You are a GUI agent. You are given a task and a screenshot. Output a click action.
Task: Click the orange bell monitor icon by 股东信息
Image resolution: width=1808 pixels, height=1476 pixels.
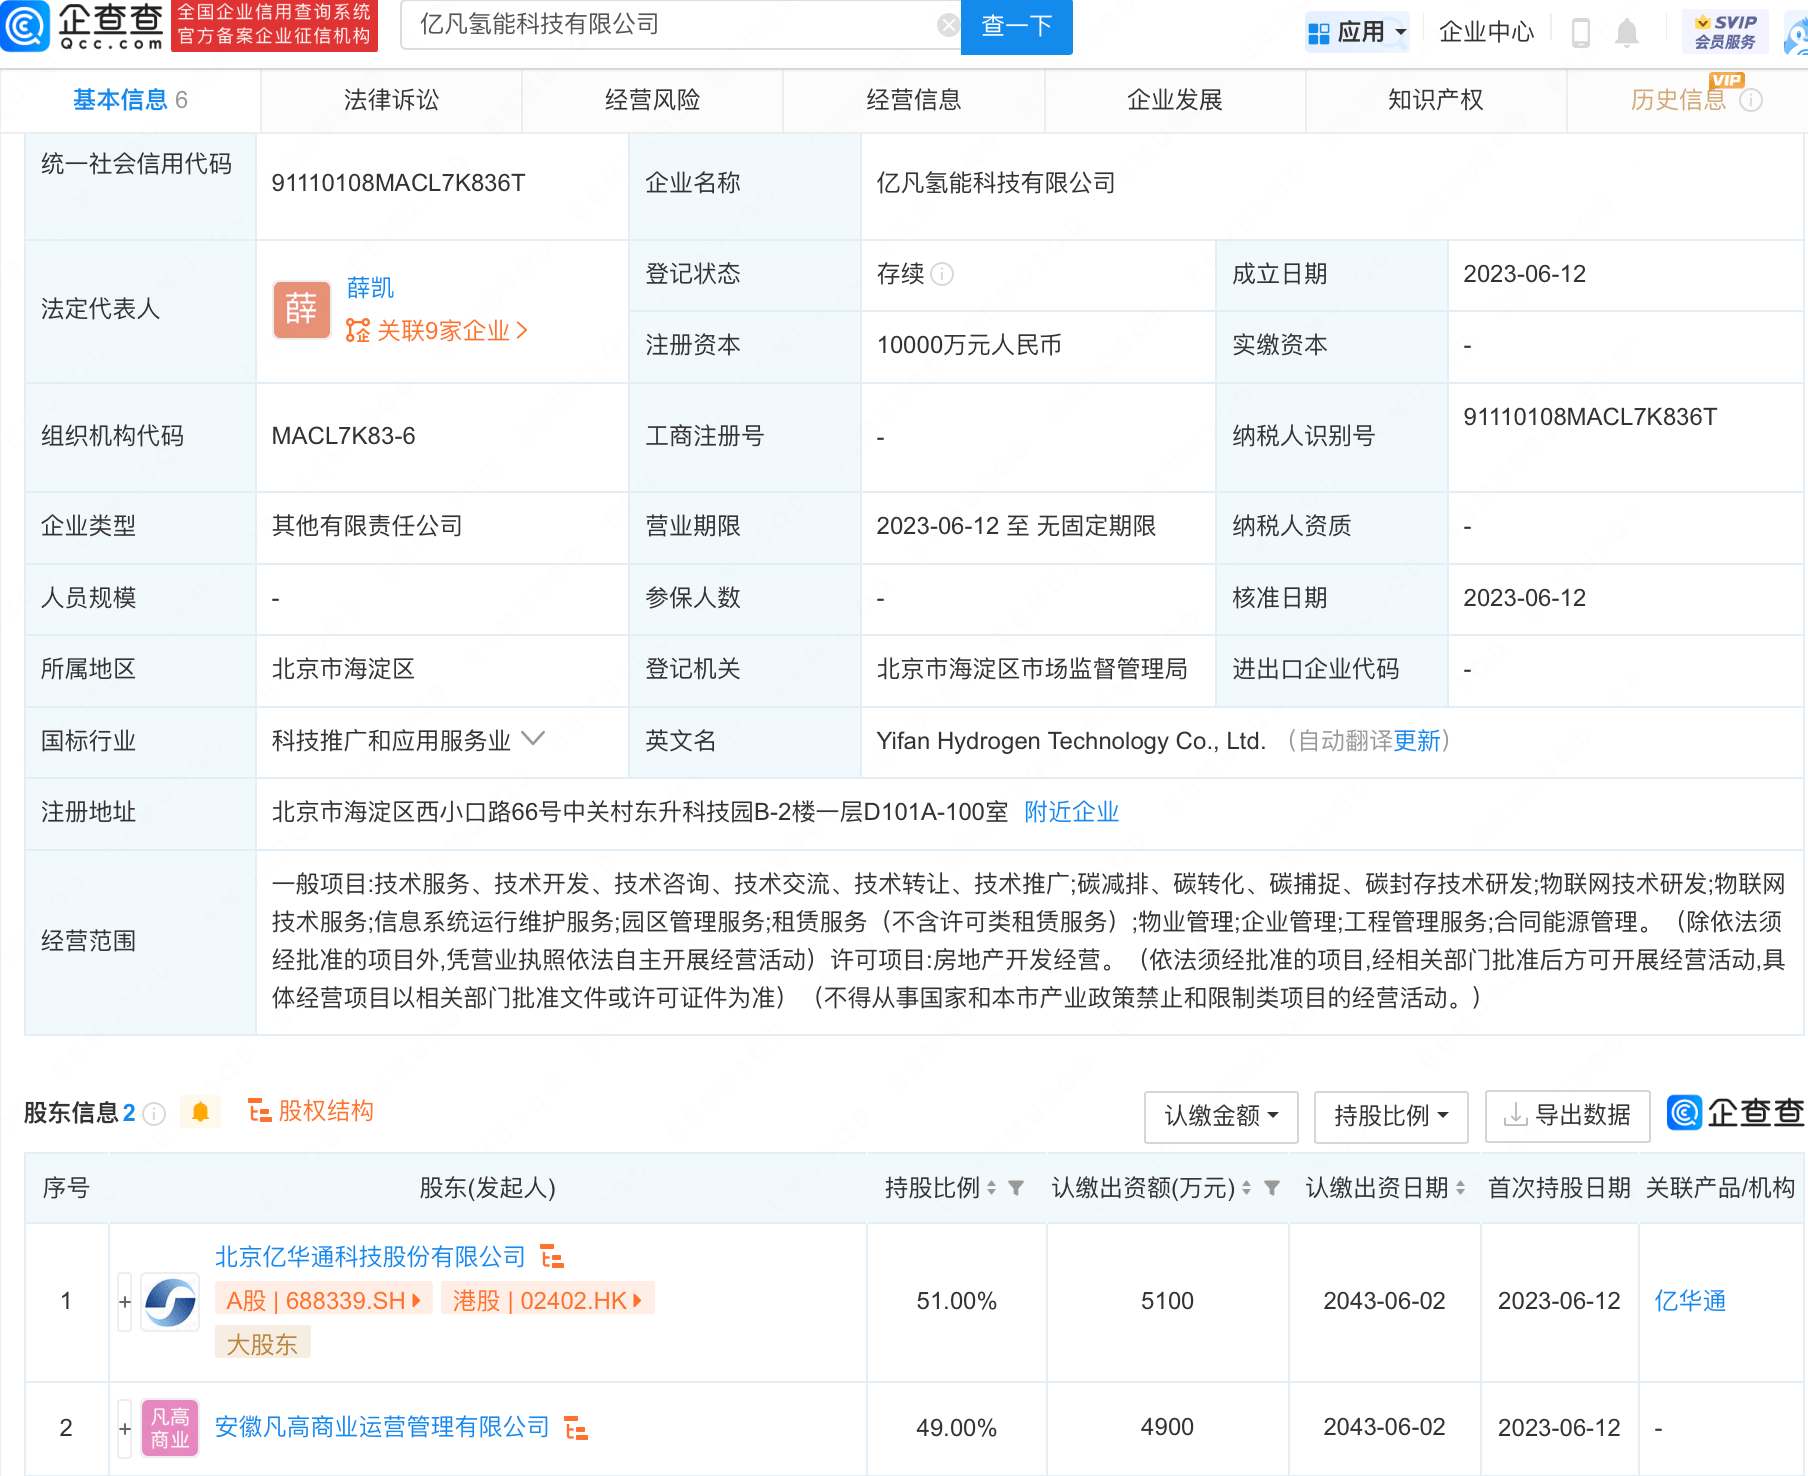[201, 1112]
